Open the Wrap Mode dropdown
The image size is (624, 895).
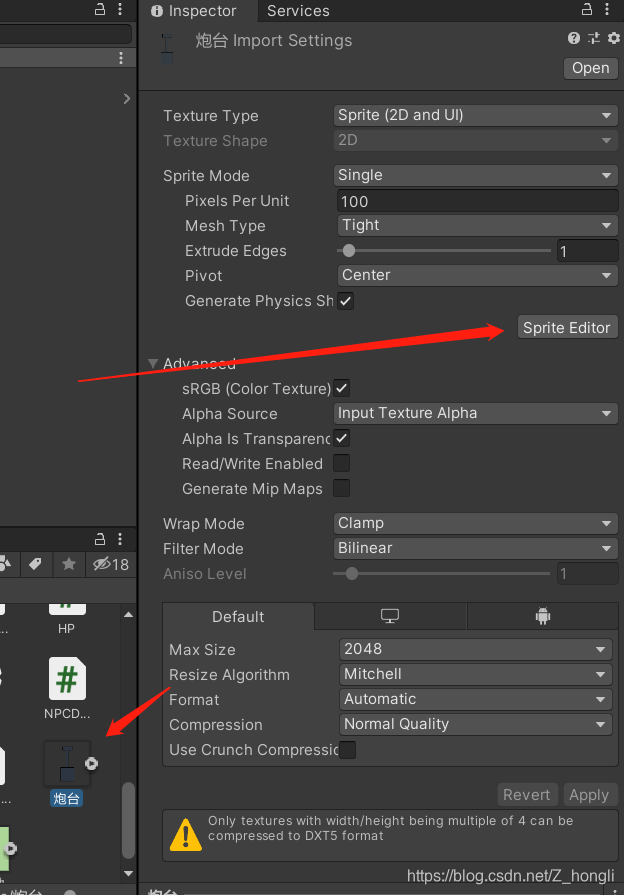point(475,523)
